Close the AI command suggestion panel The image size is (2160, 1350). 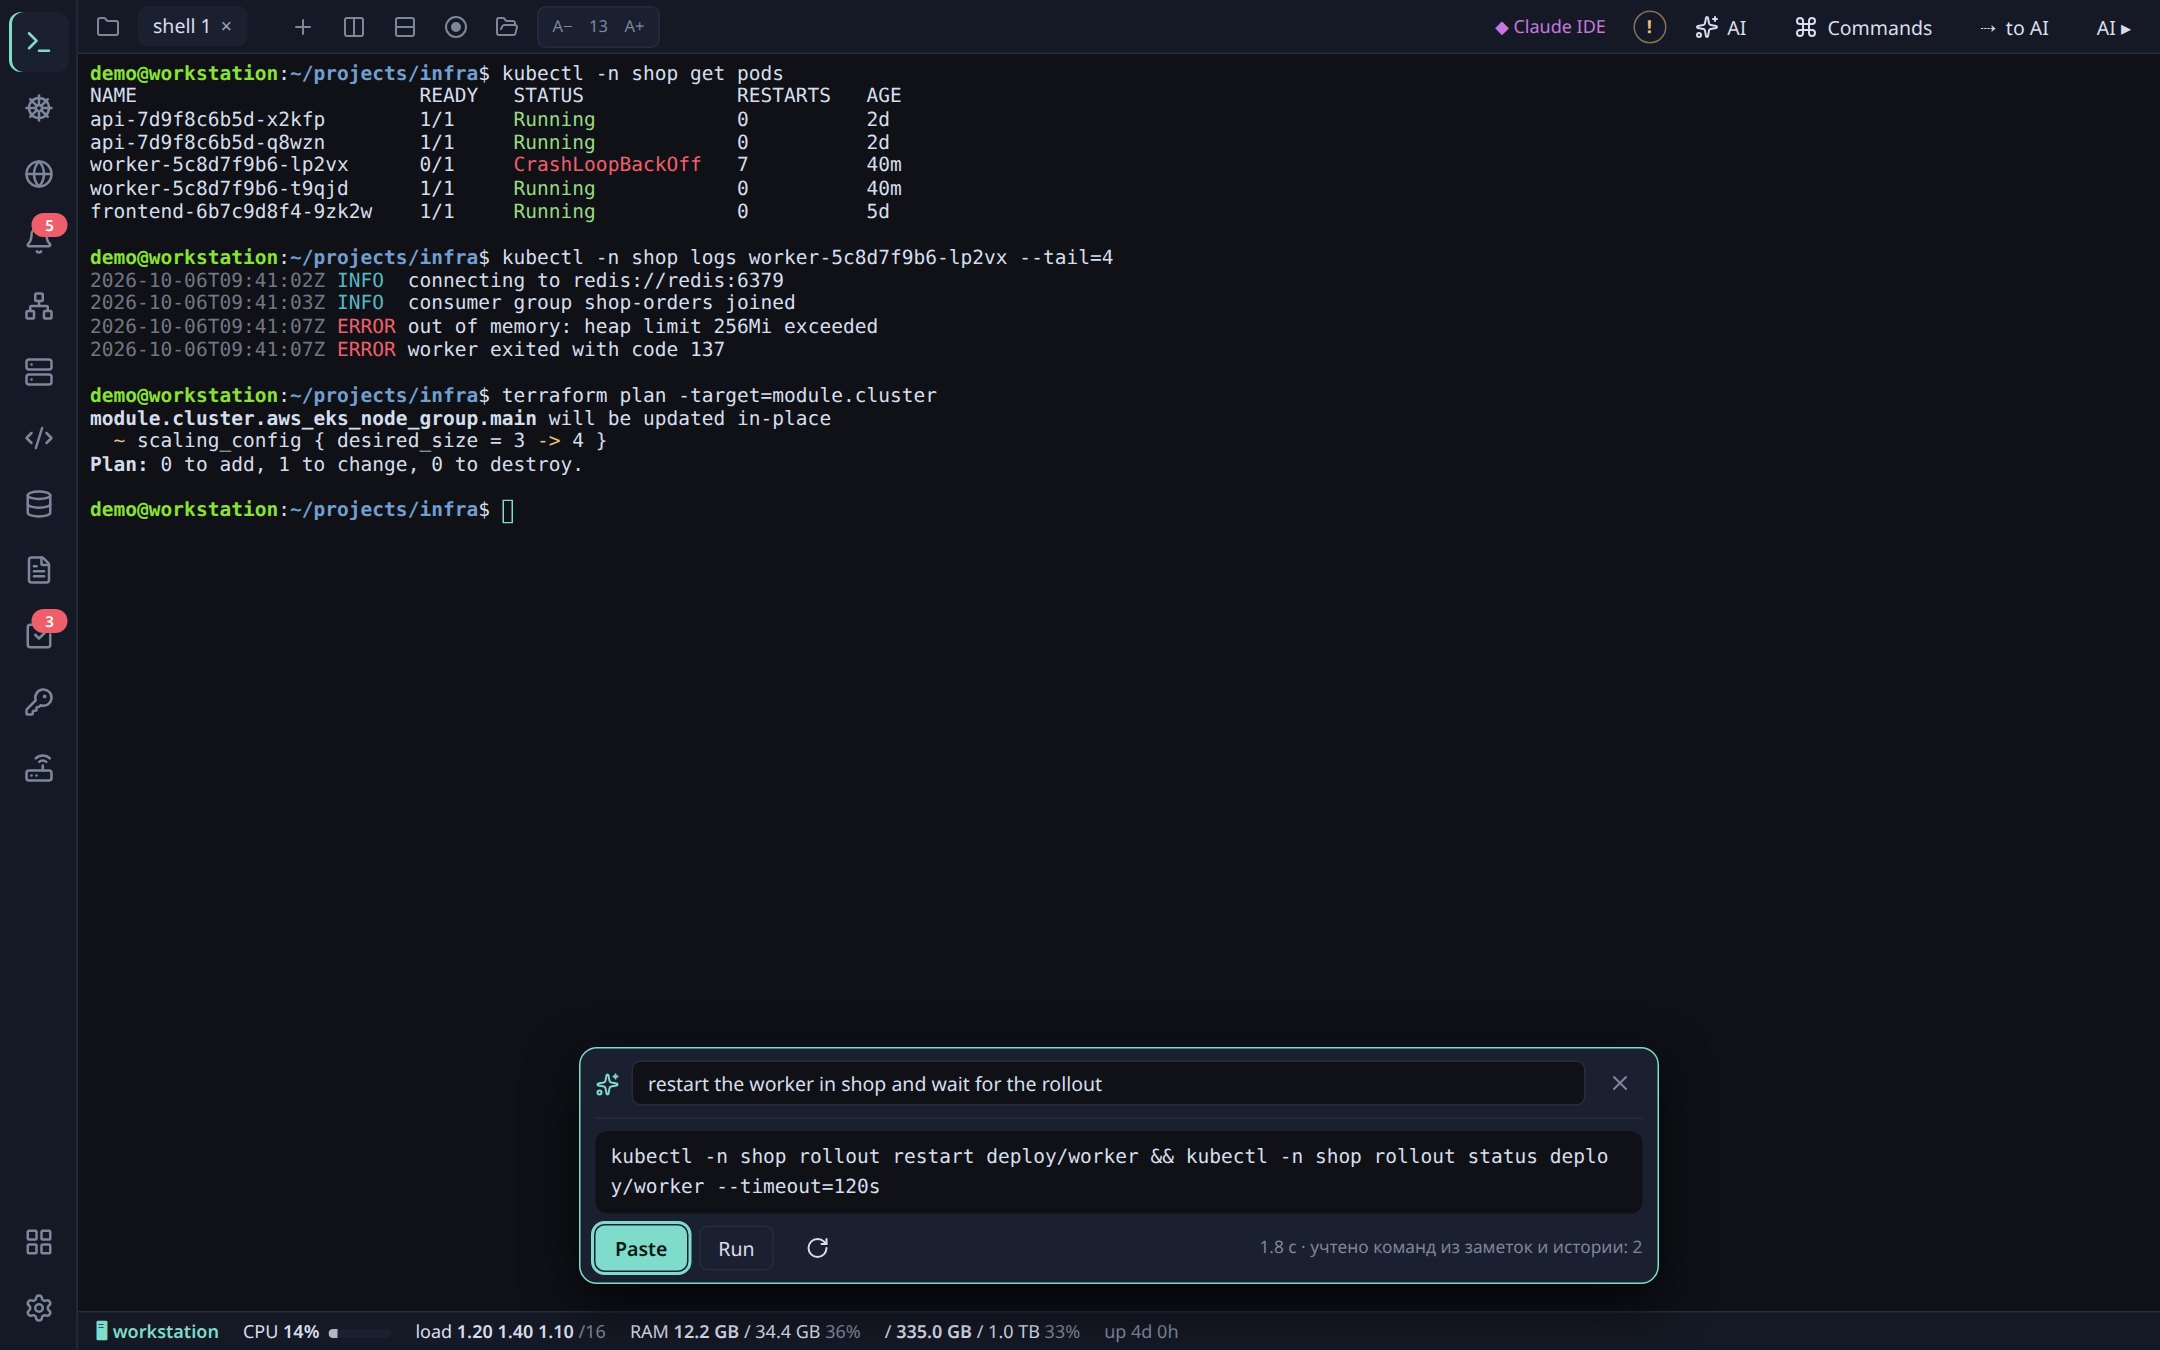pos(1620,1084)
